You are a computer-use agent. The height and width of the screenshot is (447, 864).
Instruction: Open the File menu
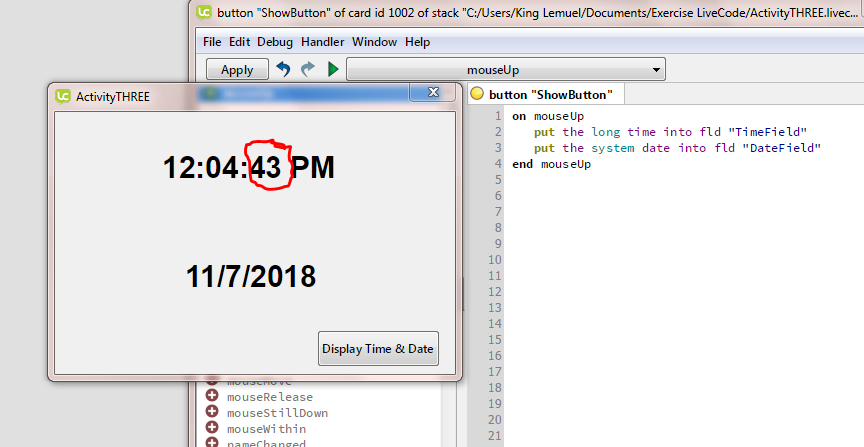tap(212, 42)
